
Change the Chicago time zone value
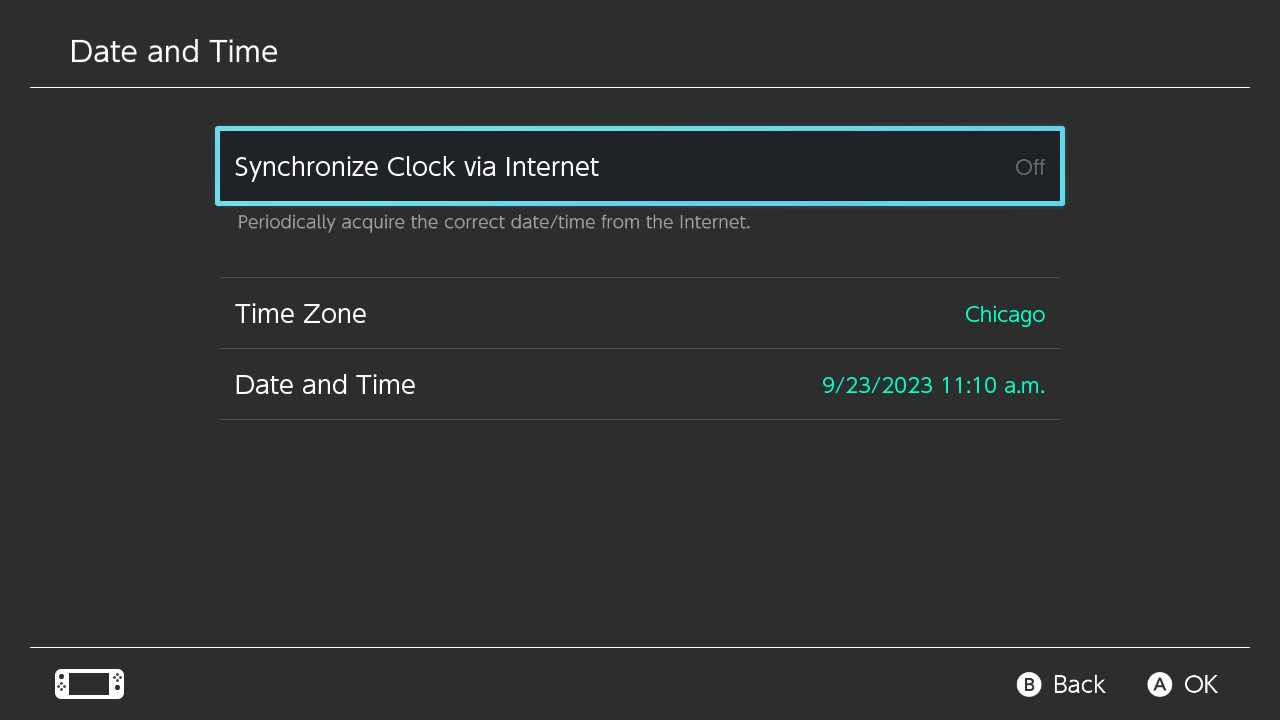point(1004,314)
